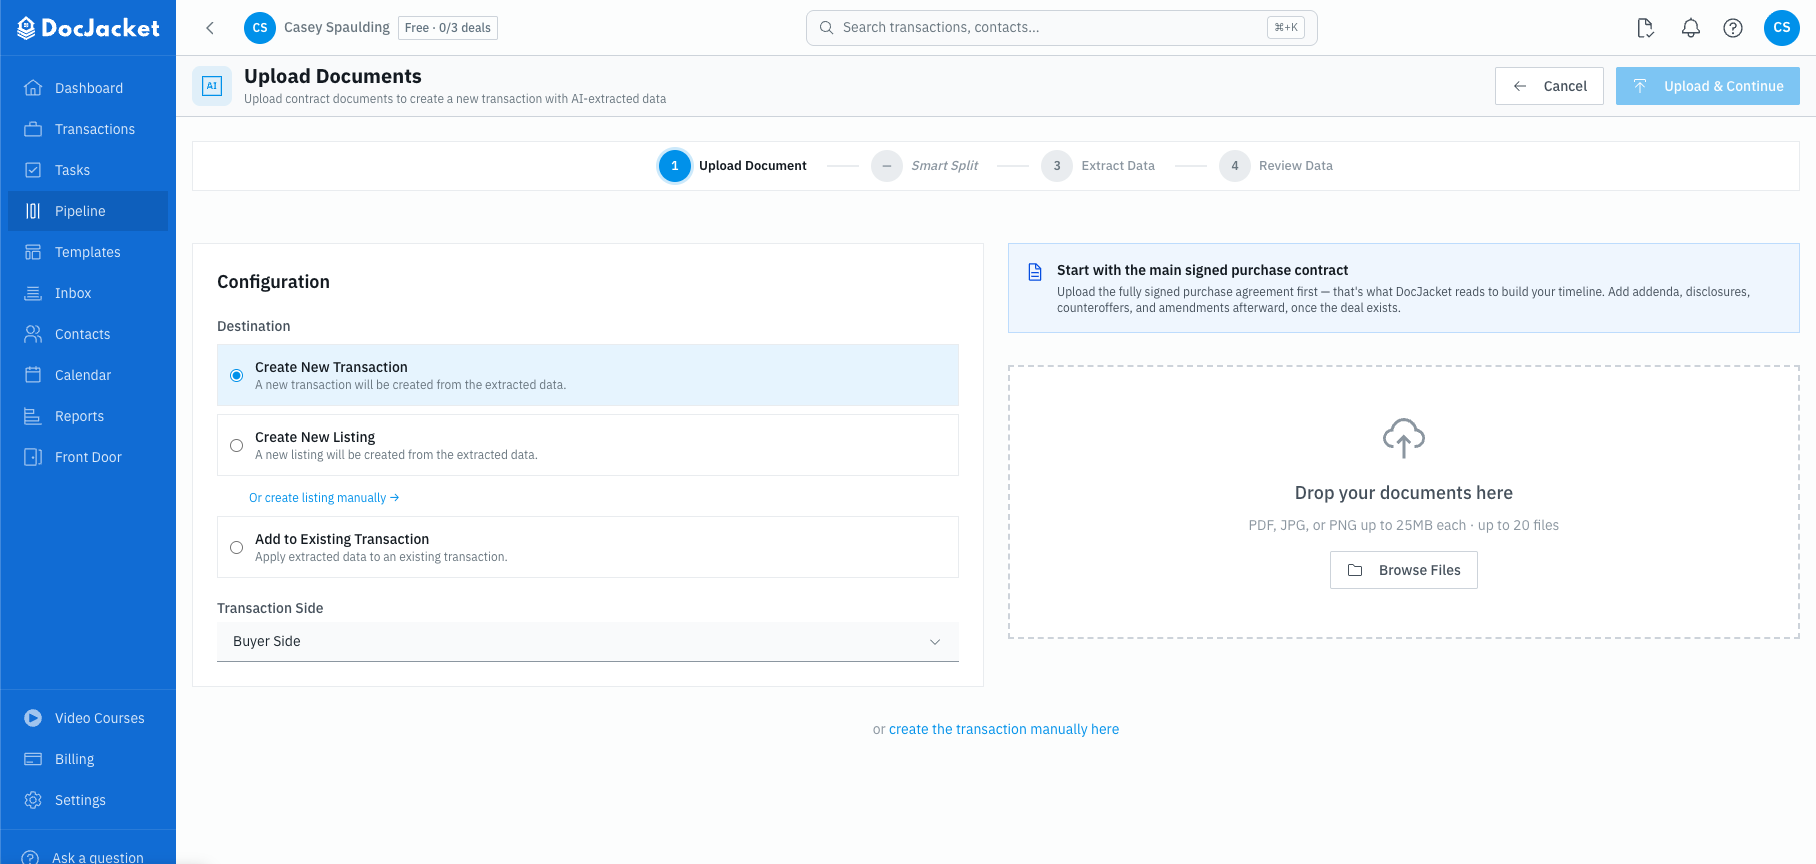Follow 'Or create listing manually' link

pyautogui.click(x=324, y=498)
